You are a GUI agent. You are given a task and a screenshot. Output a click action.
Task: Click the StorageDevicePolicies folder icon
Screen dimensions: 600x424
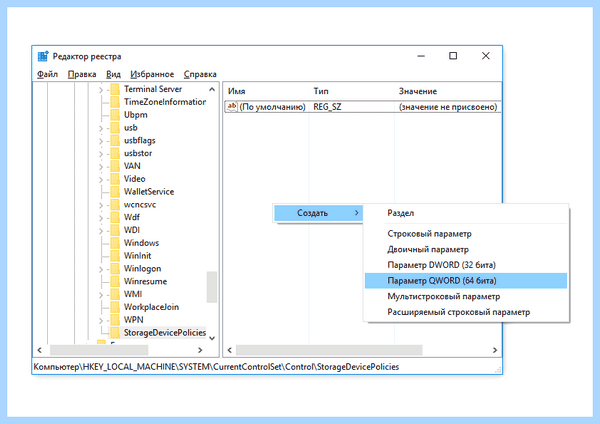[x=115, y=333]
